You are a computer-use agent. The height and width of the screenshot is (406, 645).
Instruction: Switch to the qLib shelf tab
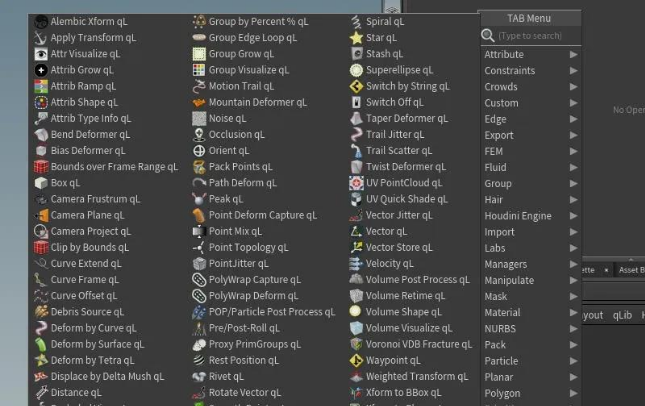coord(622,315)
